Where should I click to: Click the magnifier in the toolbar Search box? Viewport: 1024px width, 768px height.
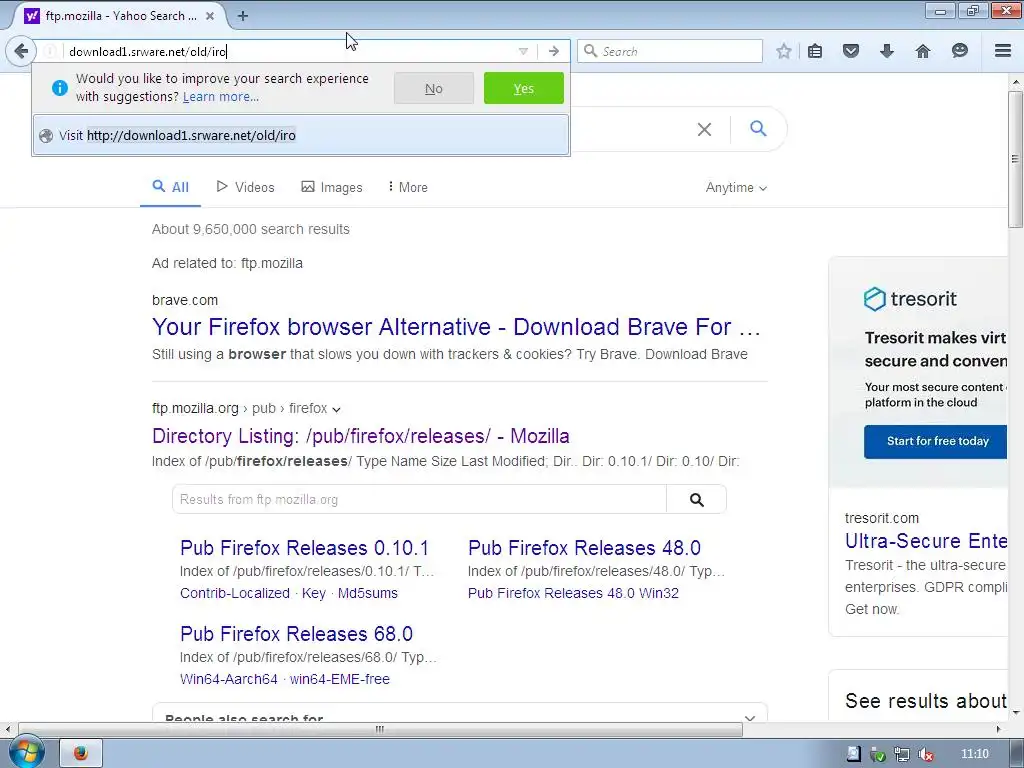[590, 51]
